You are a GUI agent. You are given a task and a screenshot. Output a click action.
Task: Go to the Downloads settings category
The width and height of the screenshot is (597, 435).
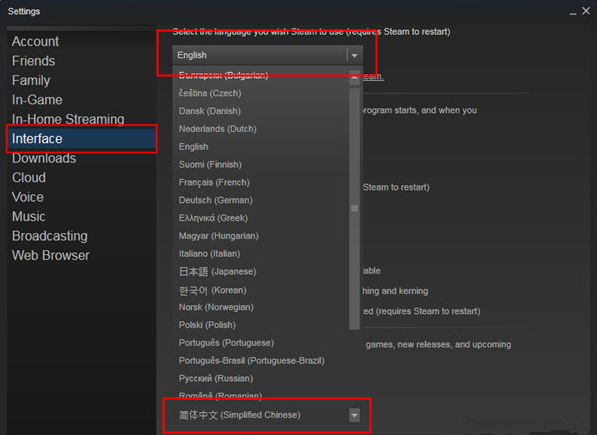click(x=44, y=158)
